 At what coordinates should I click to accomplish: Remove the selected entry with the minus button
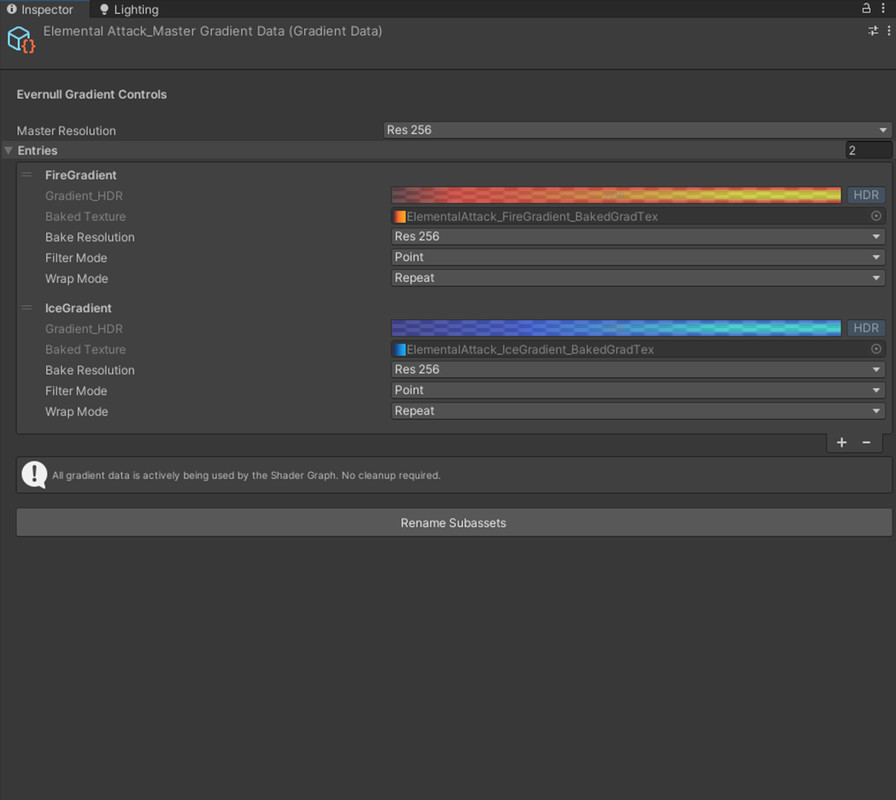coord(866,442)
